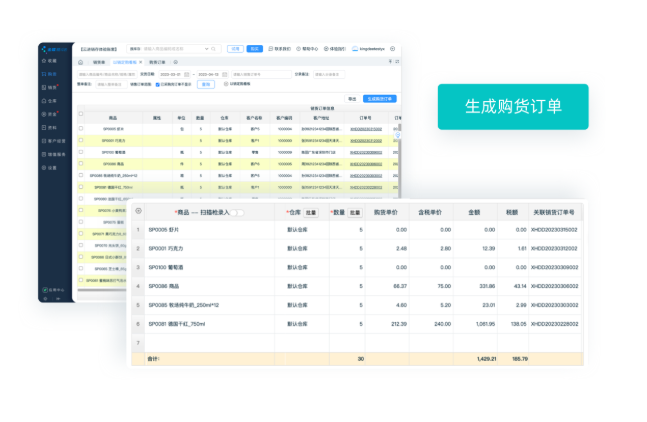Viewport: 647px width, 422px height.
Task: Toggle the 扫描枪录入 switch
Action: [238, 212]
